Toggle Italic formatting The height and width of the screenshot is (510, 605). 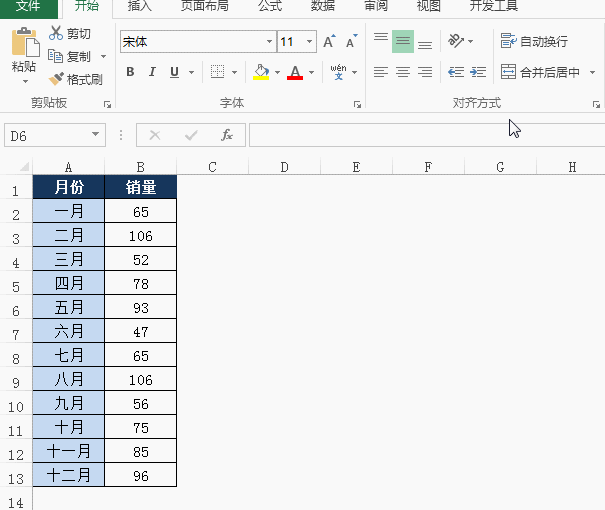[x=152, y=72]
